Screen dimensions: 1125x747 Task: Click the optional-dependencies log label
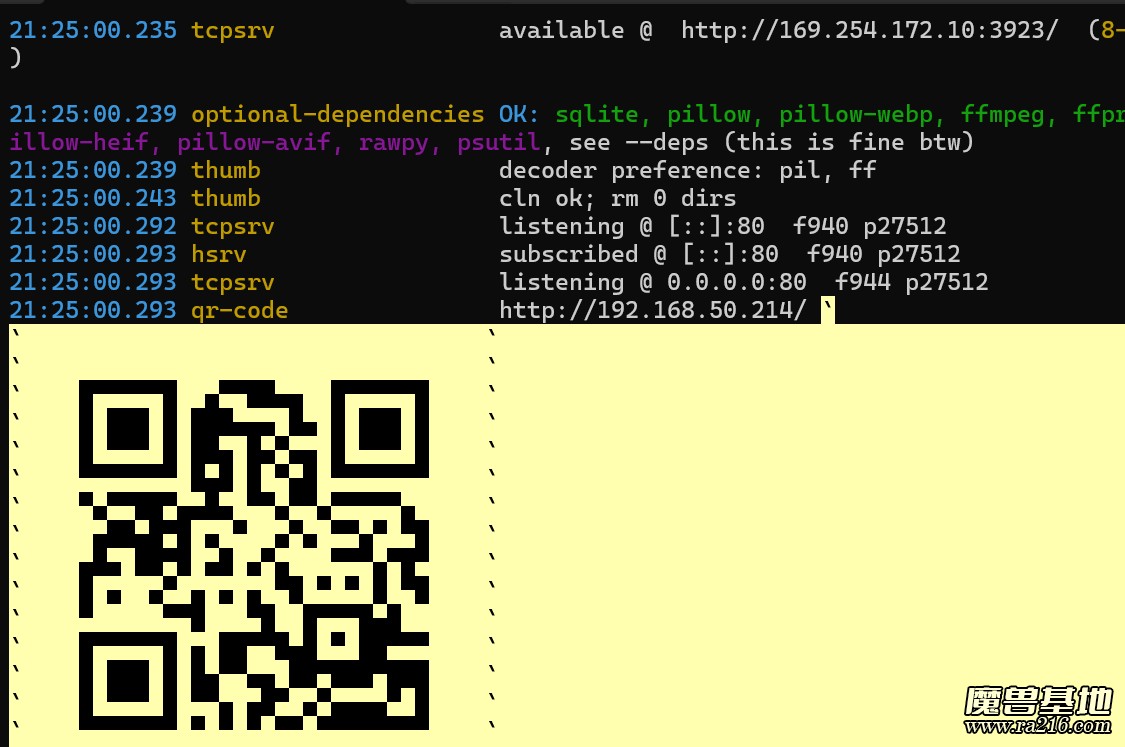(338, 115)
